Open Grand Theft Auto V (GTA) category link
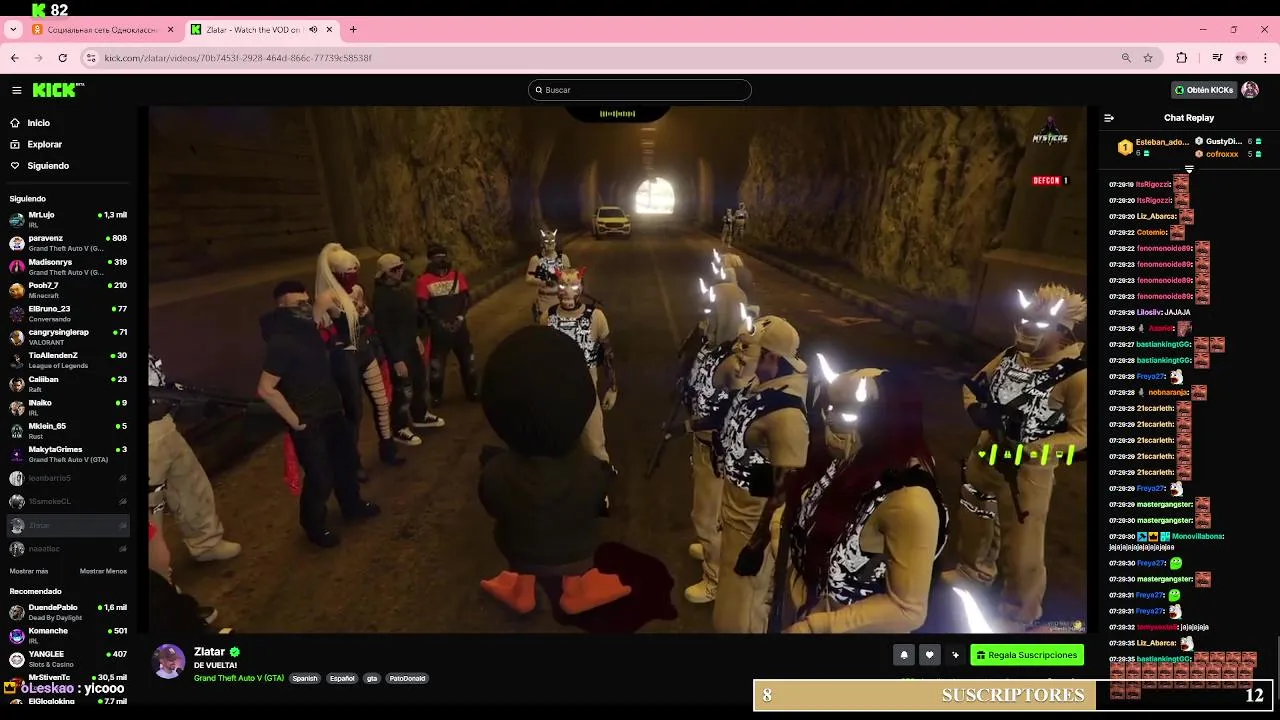Viewport: 1280px width, 720px height. coord(239,678)
